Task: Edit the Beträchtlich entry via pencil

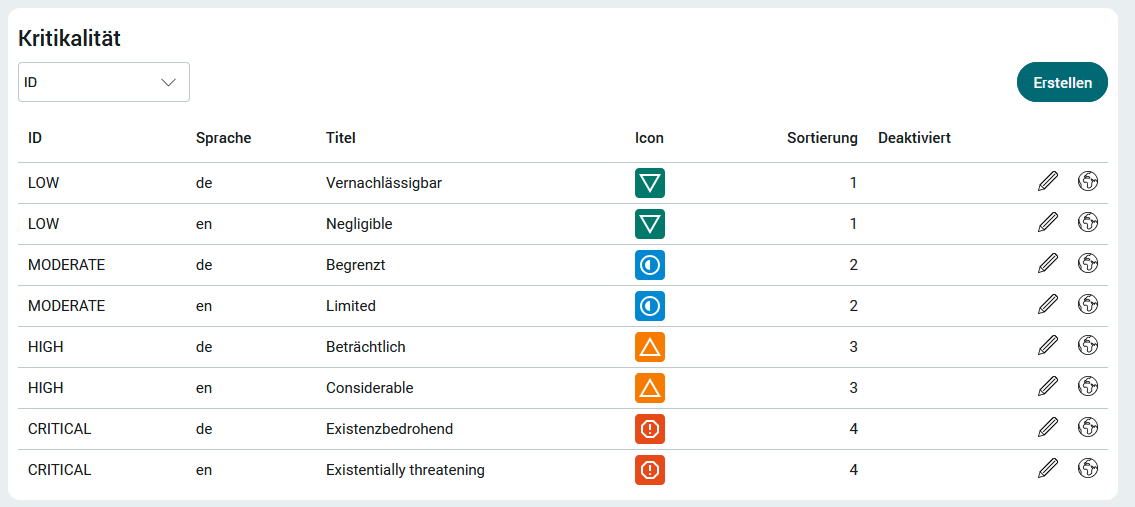Action: [x=1047, y=345]
